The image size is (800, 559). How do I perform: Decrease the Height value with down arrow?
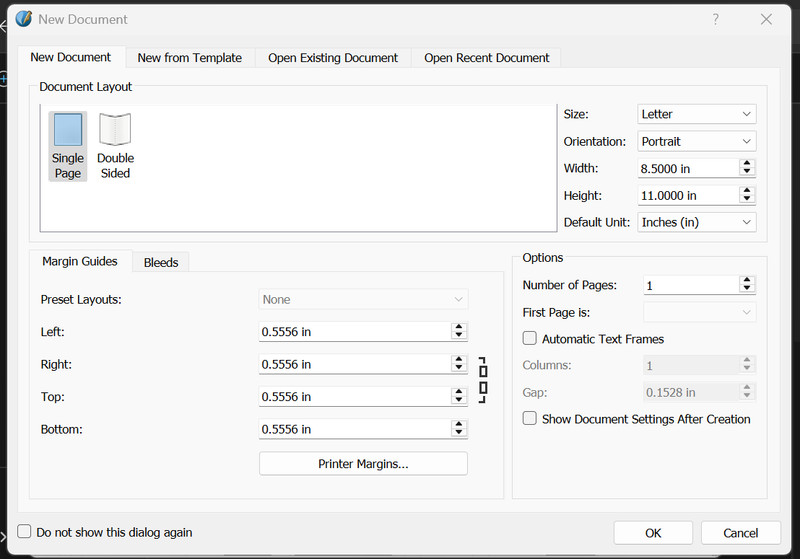point(747,199)
